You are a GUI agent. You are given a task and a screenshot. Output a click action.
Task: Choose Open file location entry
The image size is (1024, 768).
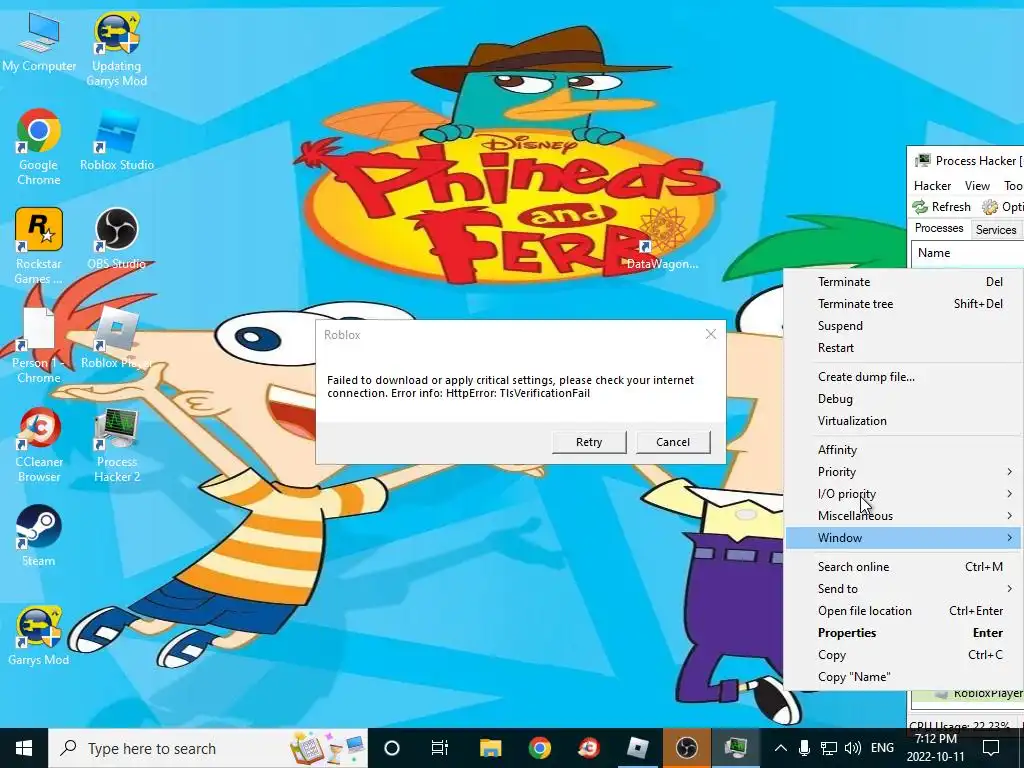(x=904, y=611)
